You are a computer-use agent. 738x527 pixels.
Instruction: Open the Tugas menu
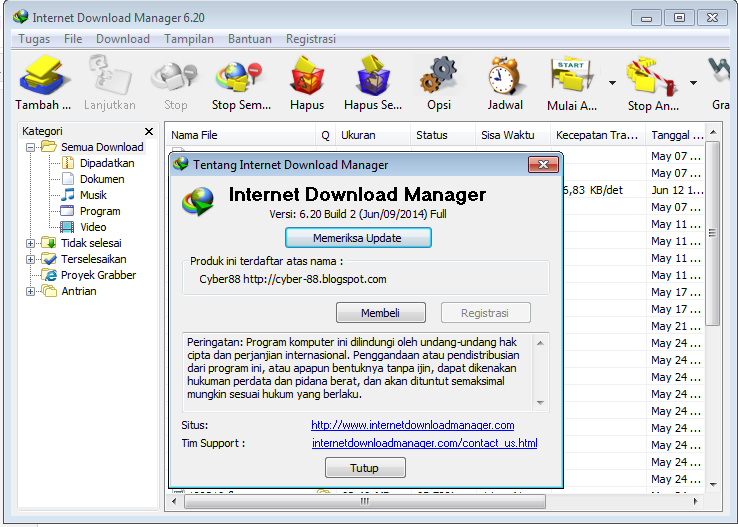34,39
